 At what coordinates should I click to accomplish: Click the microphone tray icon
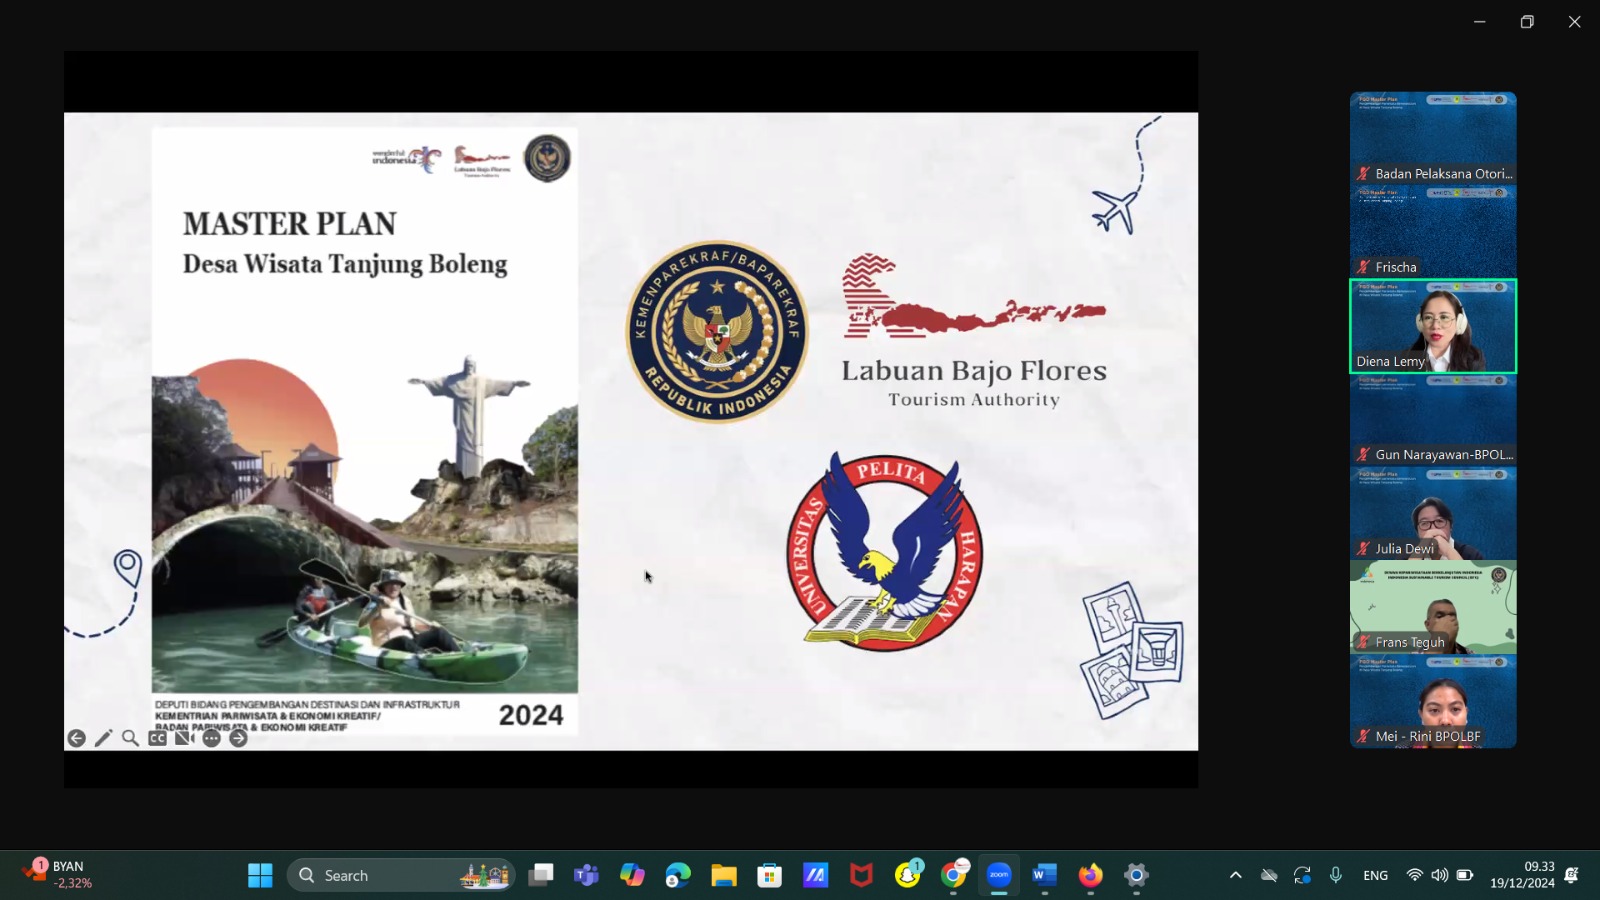pyautogui.click(x=1336, y=875)
